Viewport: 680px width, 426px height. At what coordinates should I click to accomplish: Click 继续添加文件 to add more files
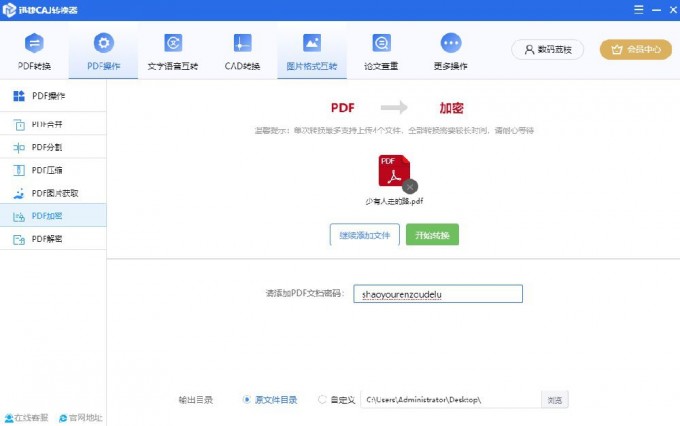pos(364,236)
